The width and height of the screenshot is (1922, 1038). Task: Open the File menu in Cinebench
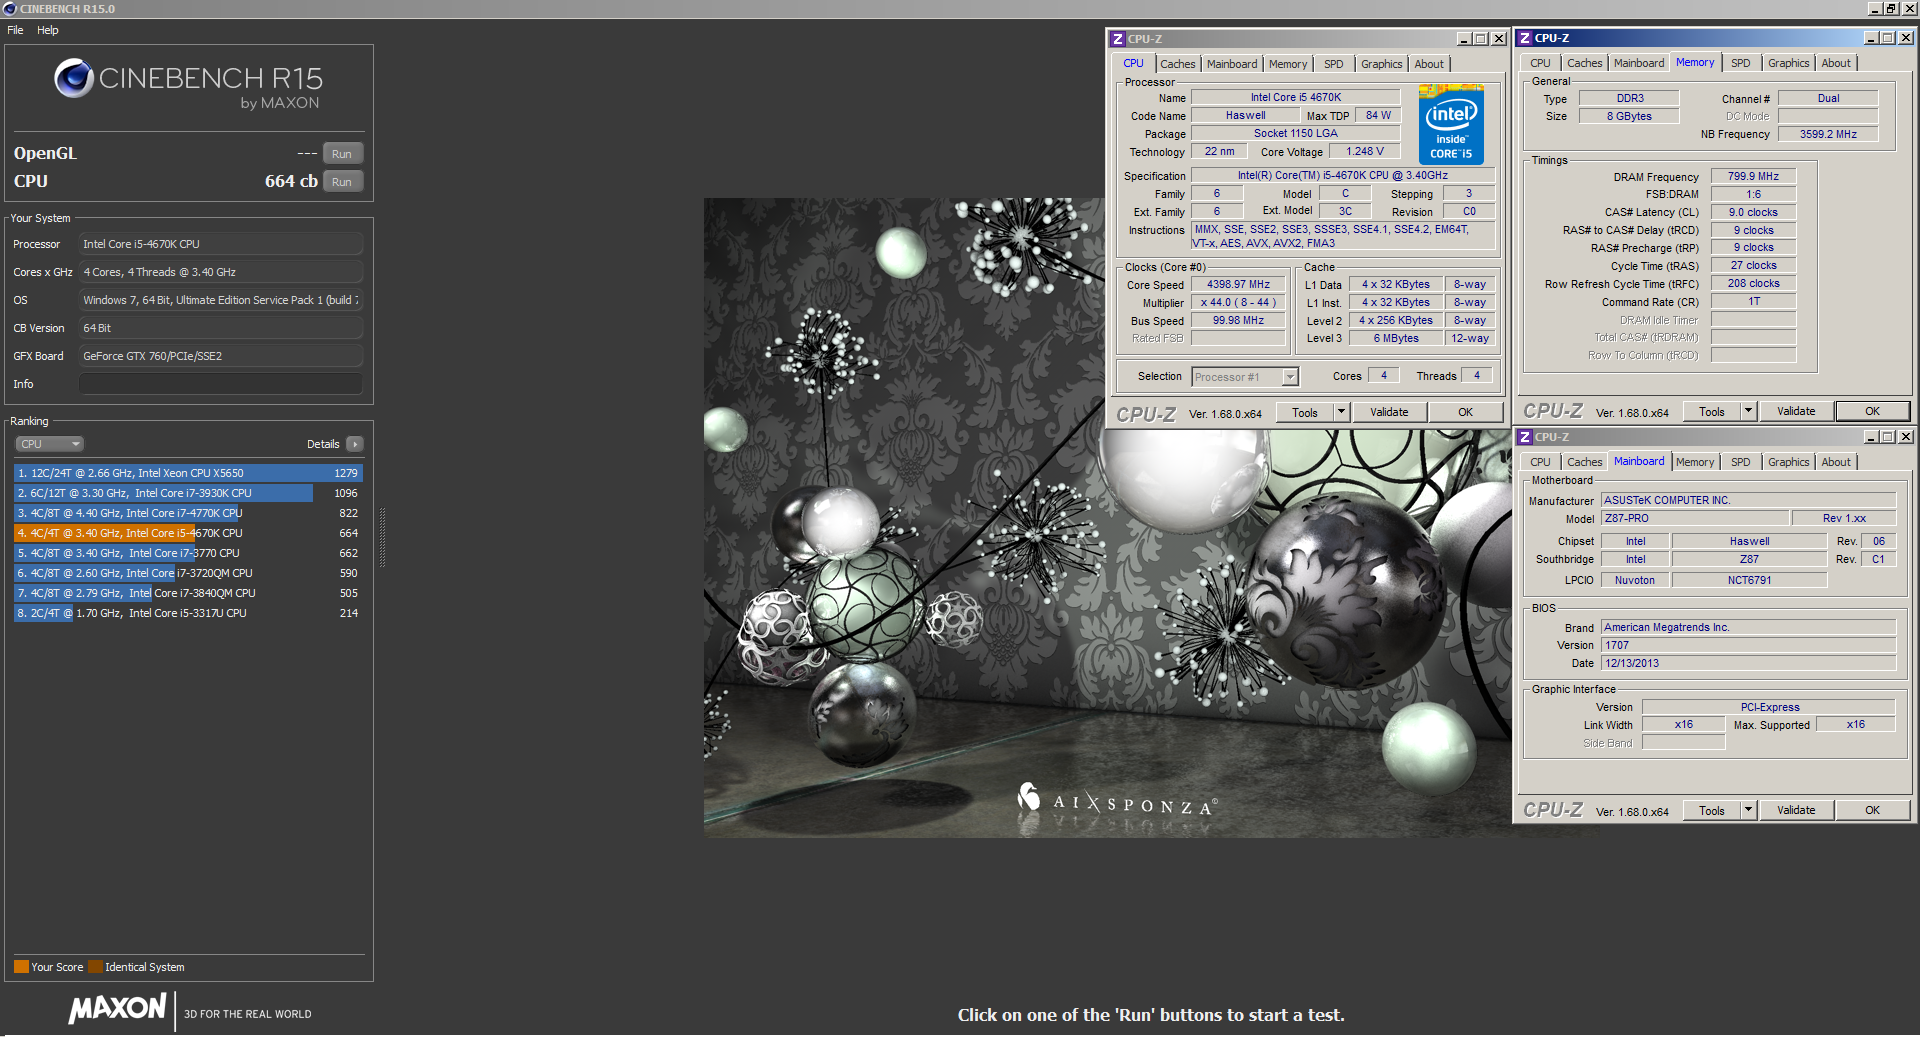tap(15, 30)
